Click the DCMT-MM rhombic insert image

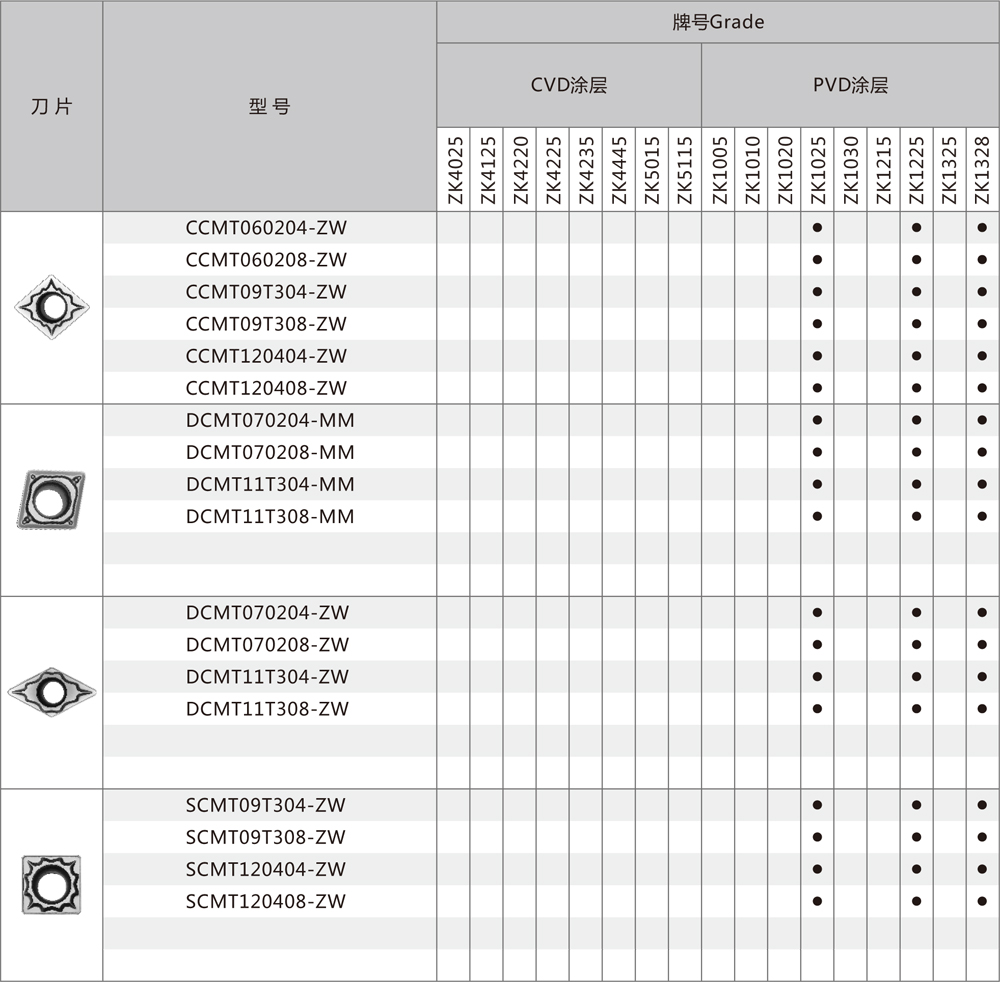51,499
